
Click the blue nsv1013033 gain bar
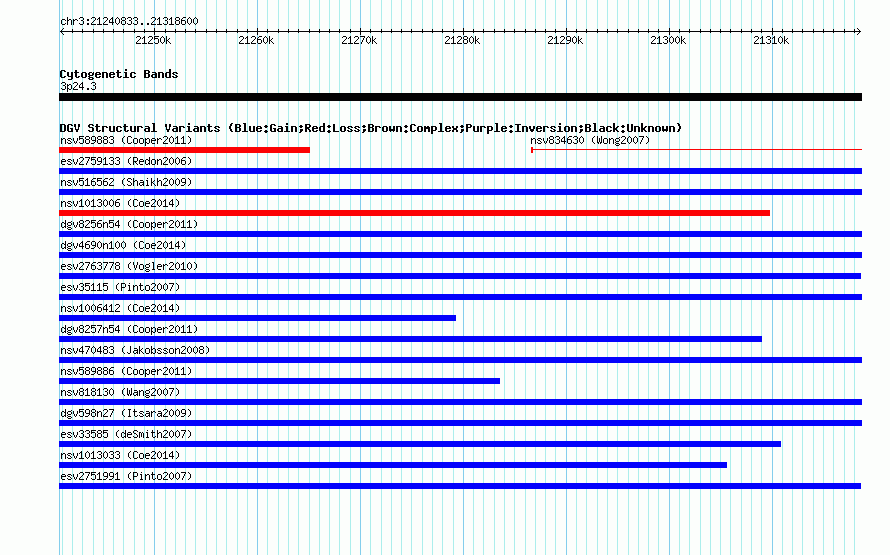(x=393, y=465)
